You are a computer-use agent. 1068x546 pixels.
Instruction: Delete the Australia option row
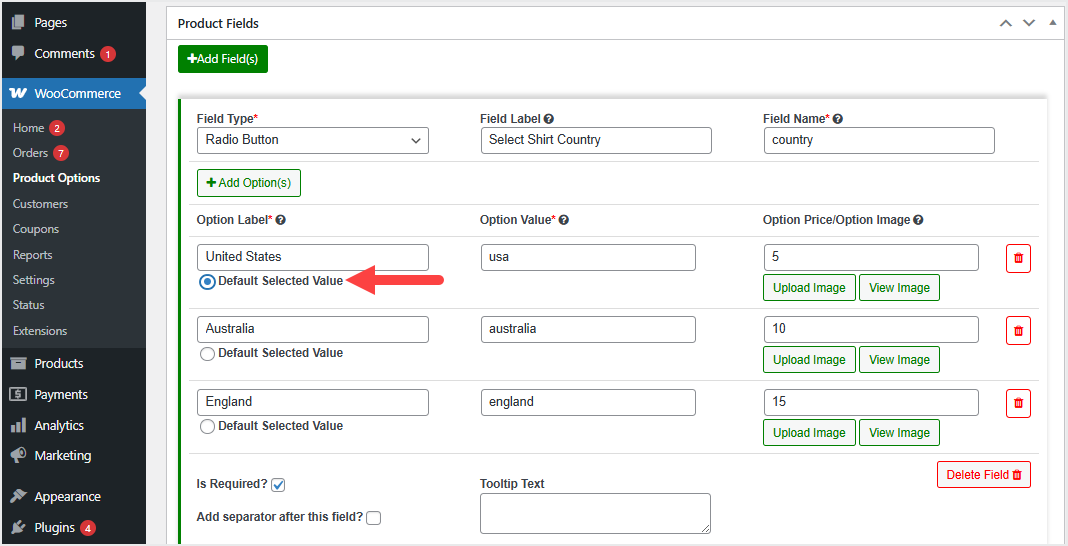tap(1018, 330)
